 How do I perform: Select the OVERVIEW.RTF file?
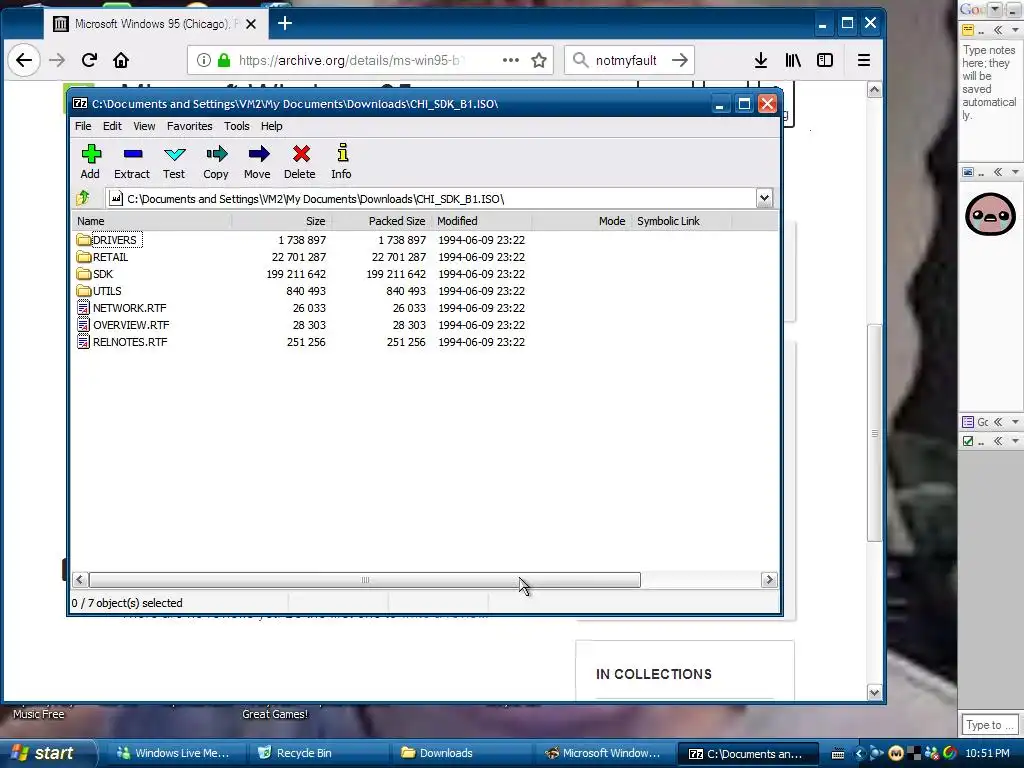coord(123,325)
